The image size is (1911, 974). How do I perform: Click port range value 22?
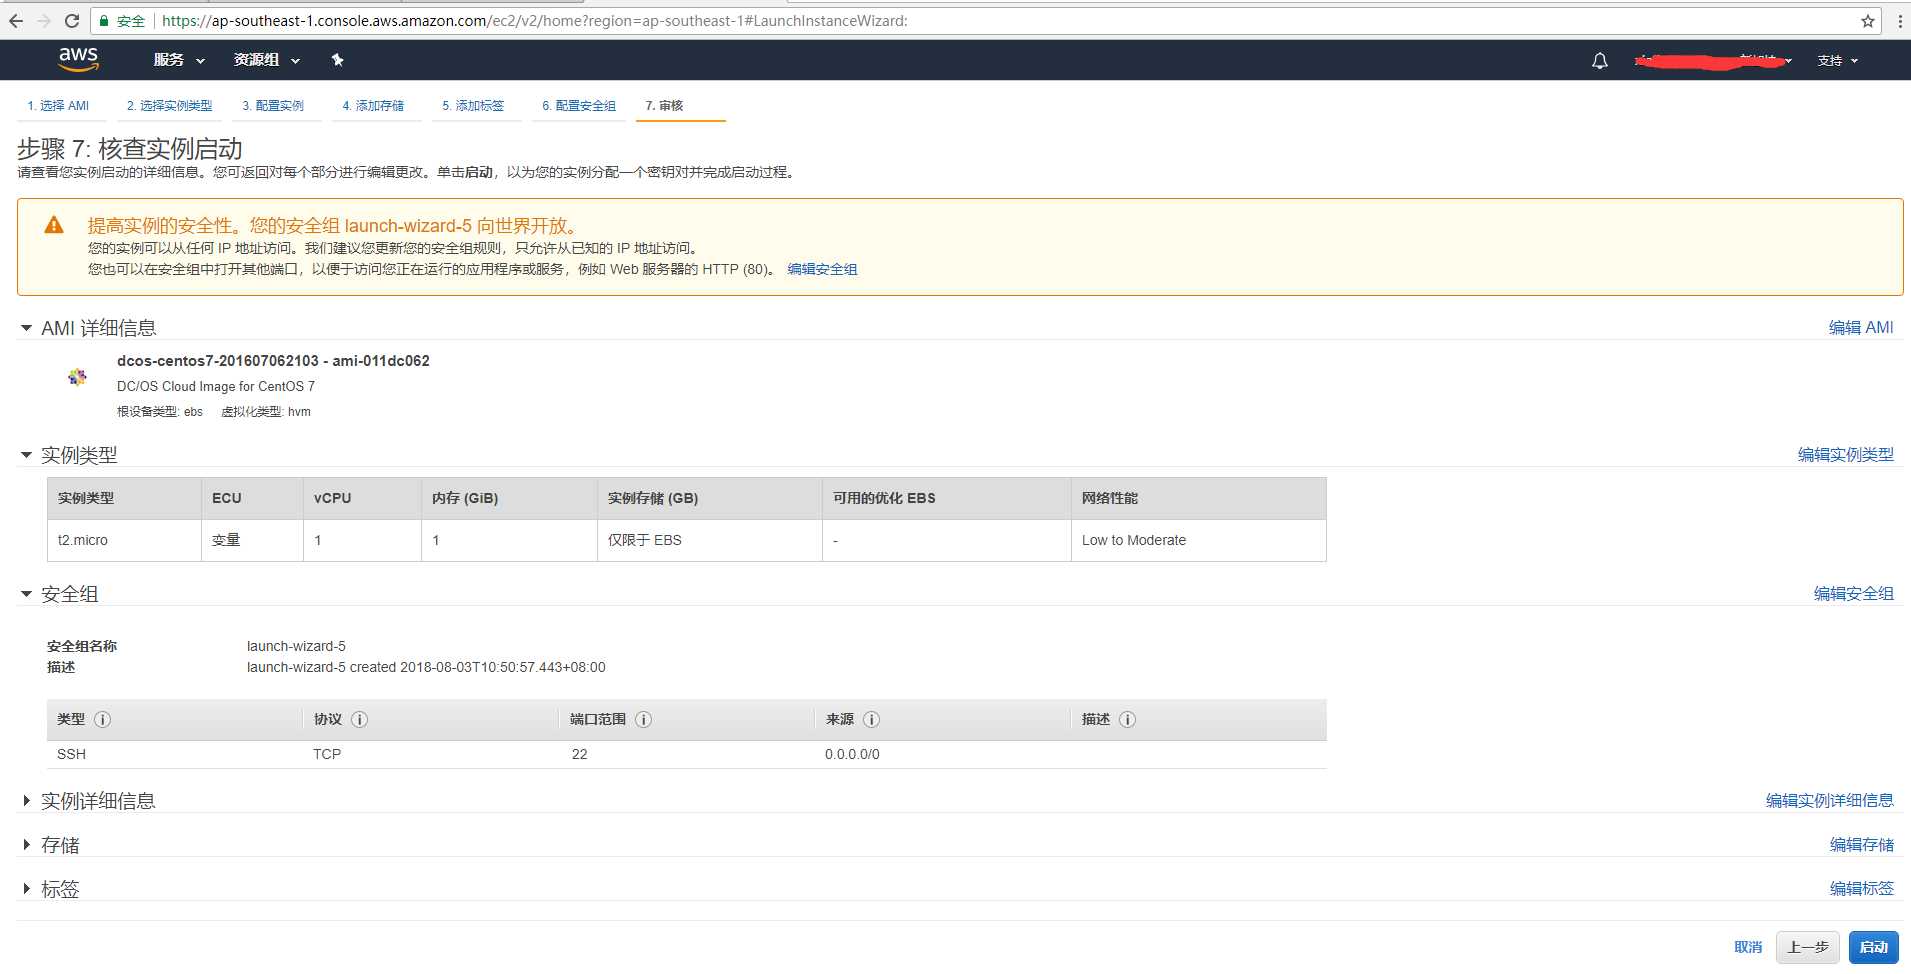580,754
